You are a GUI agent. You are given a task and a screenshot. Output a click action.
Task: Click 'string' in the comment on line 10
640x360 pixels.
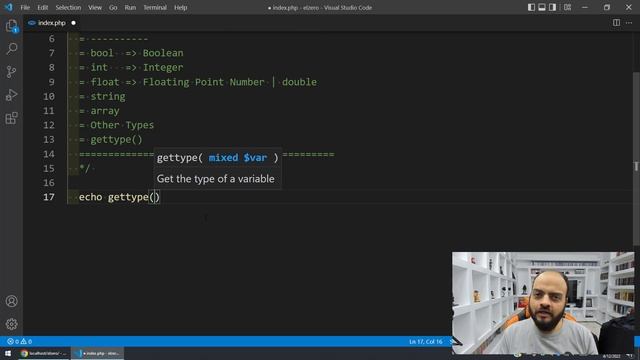click(108, 97)
